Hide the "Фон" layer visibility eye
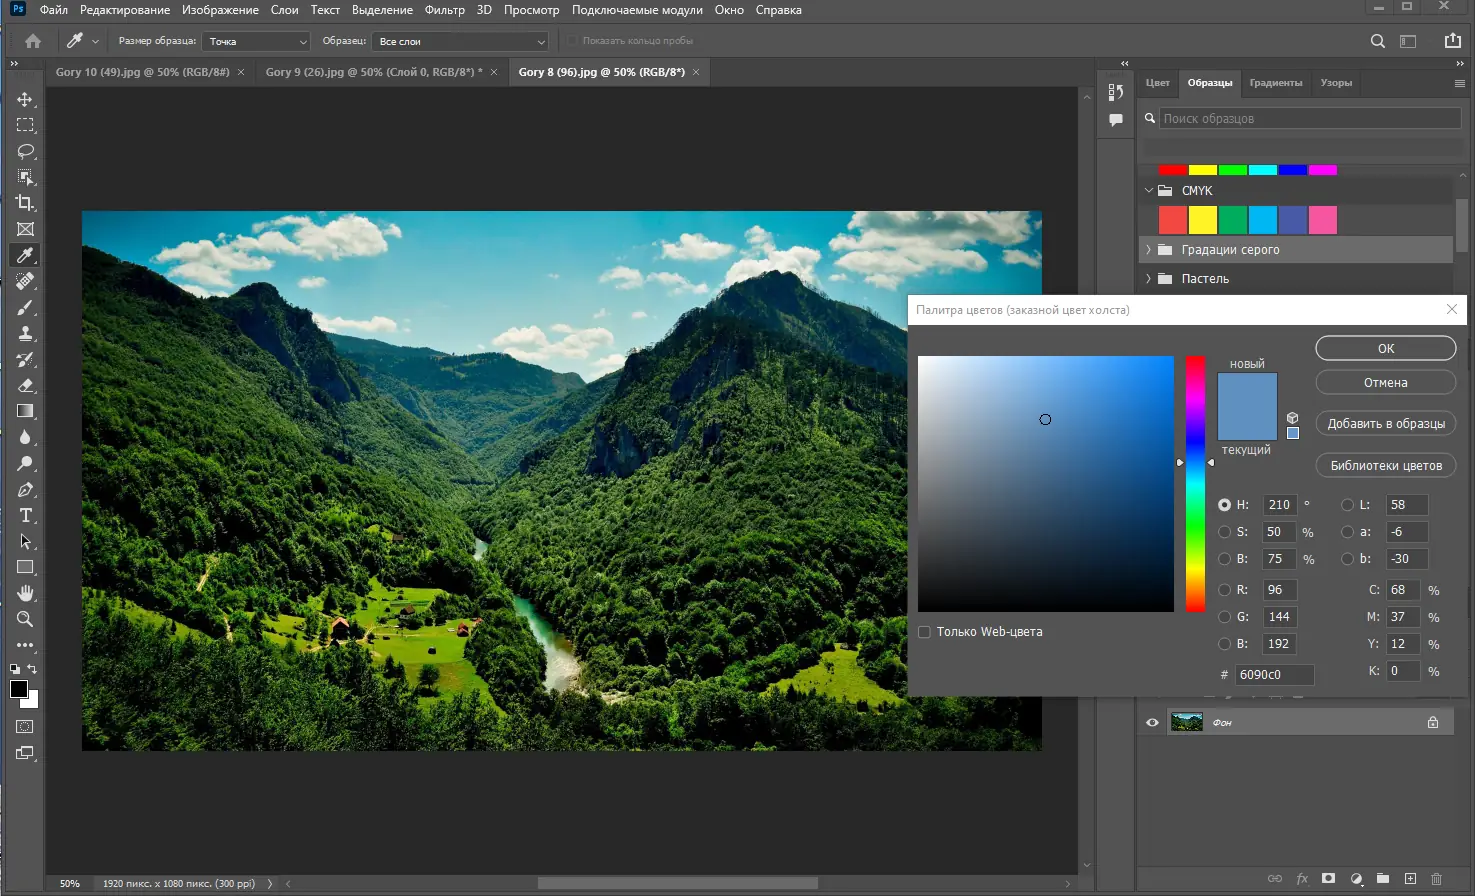The image size is (1475, 896). click(x=1152, y=721)
